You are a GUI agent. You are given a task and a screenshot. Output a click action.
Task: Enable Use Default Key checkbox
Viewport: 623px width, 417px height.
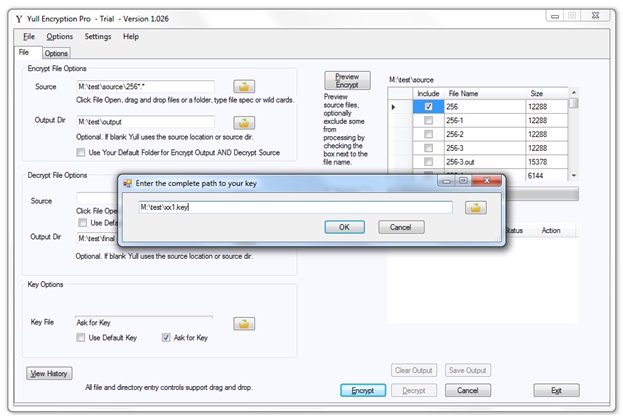point(82,338)
